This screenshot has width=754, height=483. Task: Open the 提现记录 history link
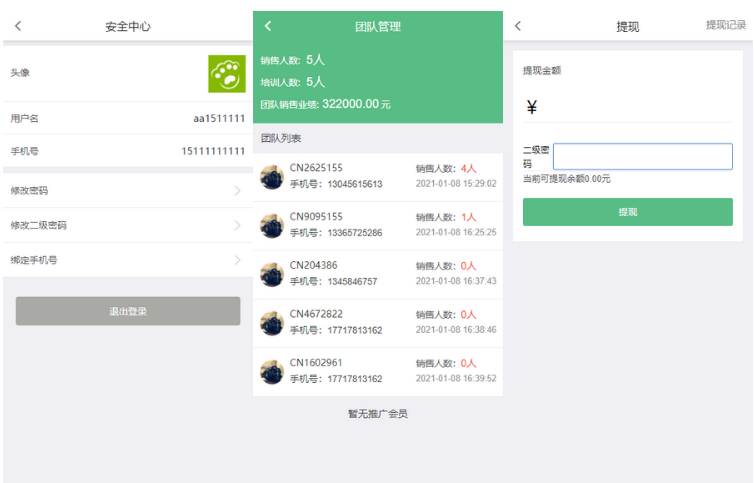coord(726,25)
